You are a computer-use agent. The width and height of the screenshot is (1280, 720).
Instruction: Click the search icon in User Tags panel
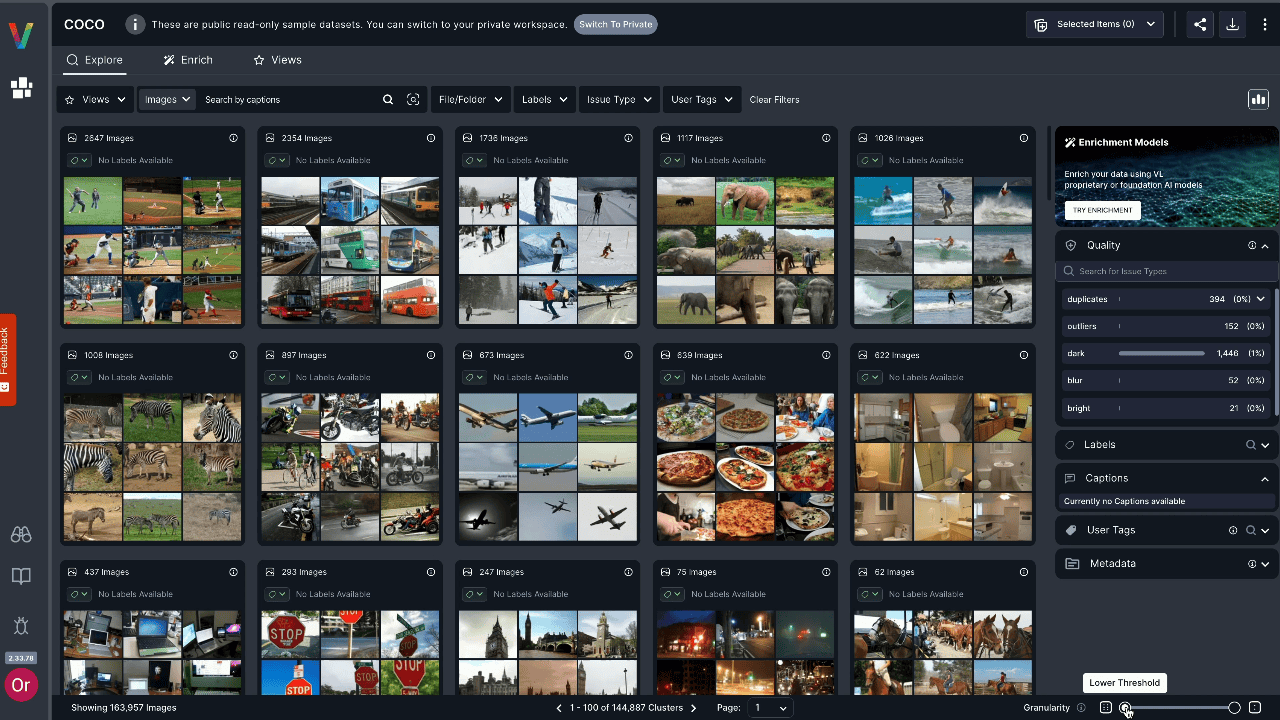coord(1251,531)
